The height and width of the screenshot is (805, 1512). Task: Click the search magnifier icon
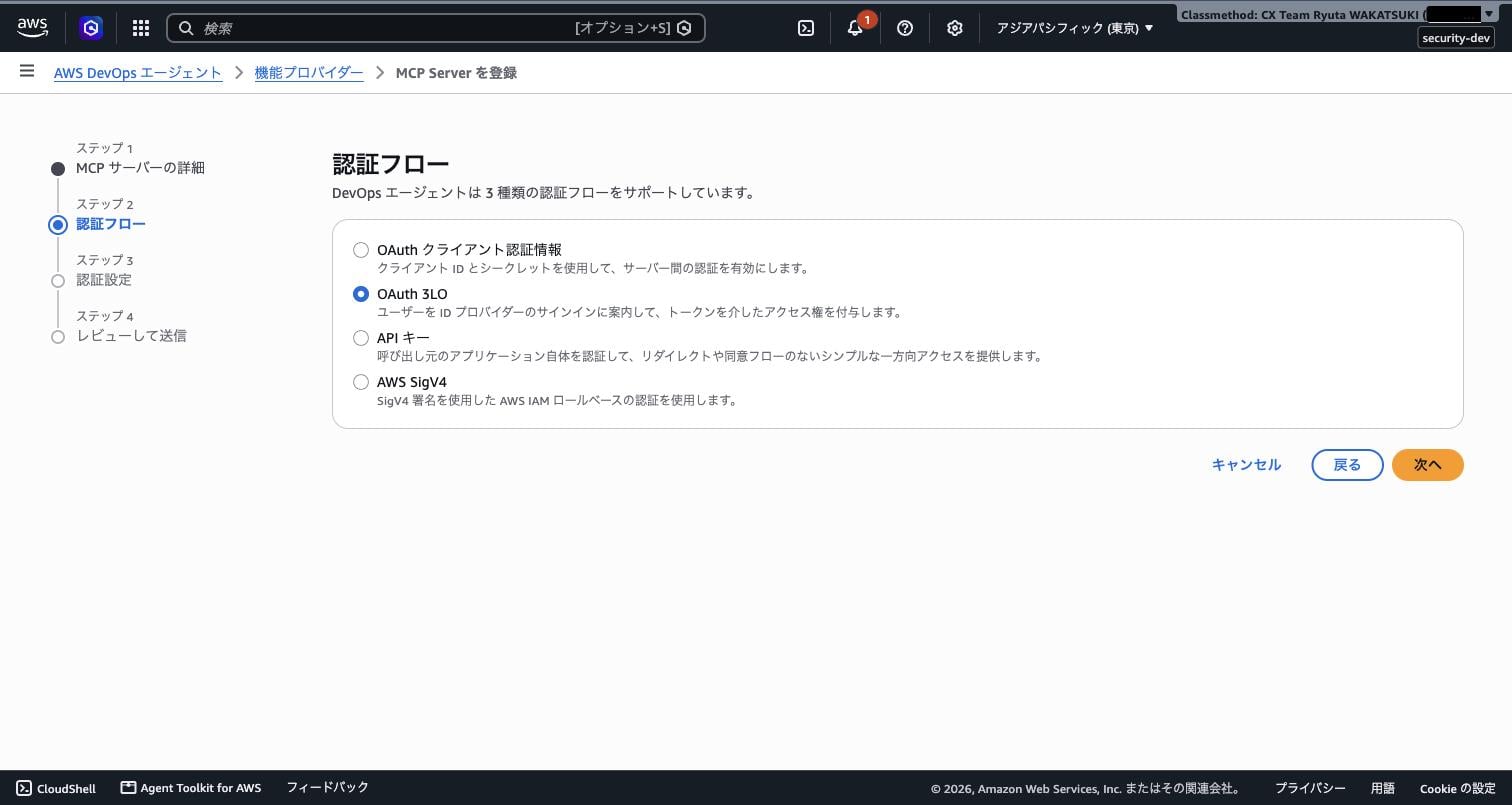[x=186, y=28]
